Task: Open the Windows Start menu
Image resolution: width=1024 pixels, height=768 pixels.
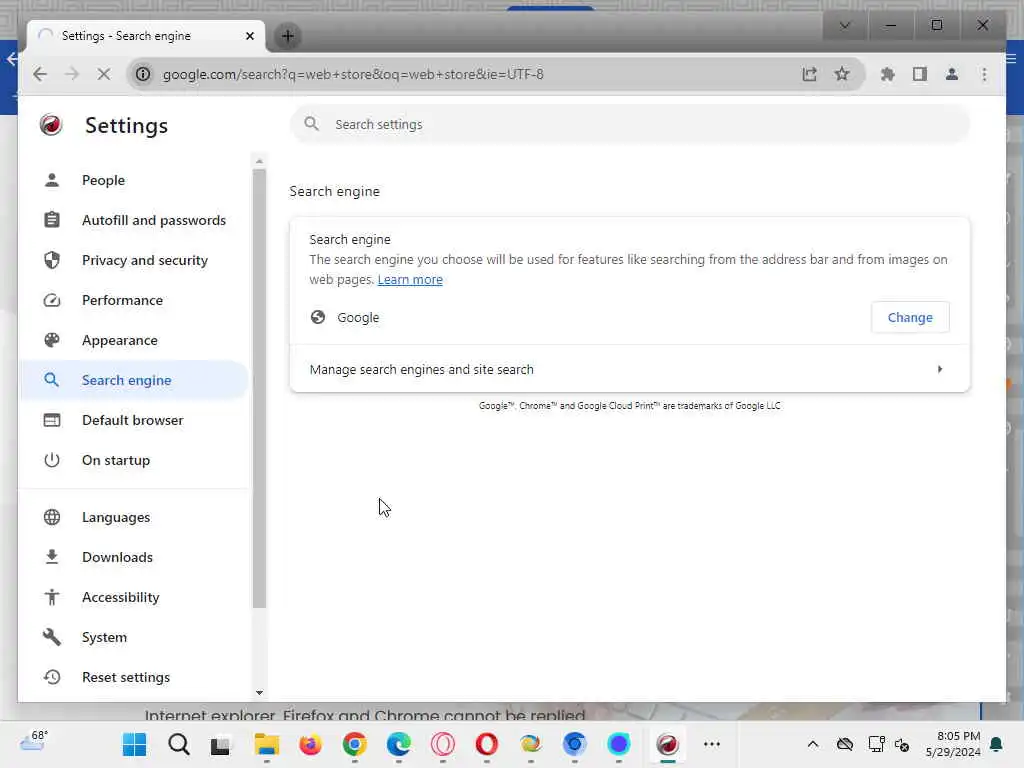Action: coord(135,744)
